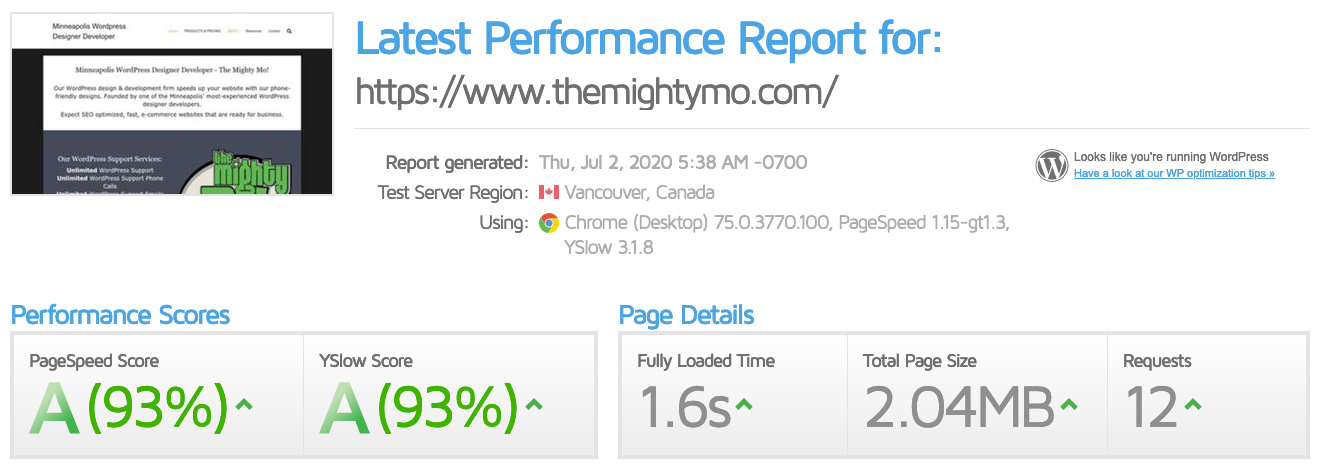Screen dimensions: 1324x472
Task: Open the WP optimization tips link
Action: (1174, 174)
